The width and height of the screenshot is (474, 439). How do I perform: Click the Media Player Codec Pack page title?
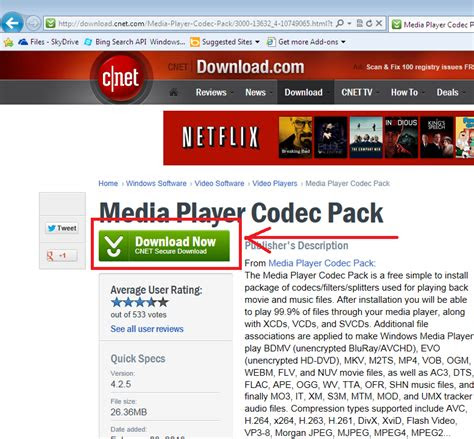(x=241, y=213)
